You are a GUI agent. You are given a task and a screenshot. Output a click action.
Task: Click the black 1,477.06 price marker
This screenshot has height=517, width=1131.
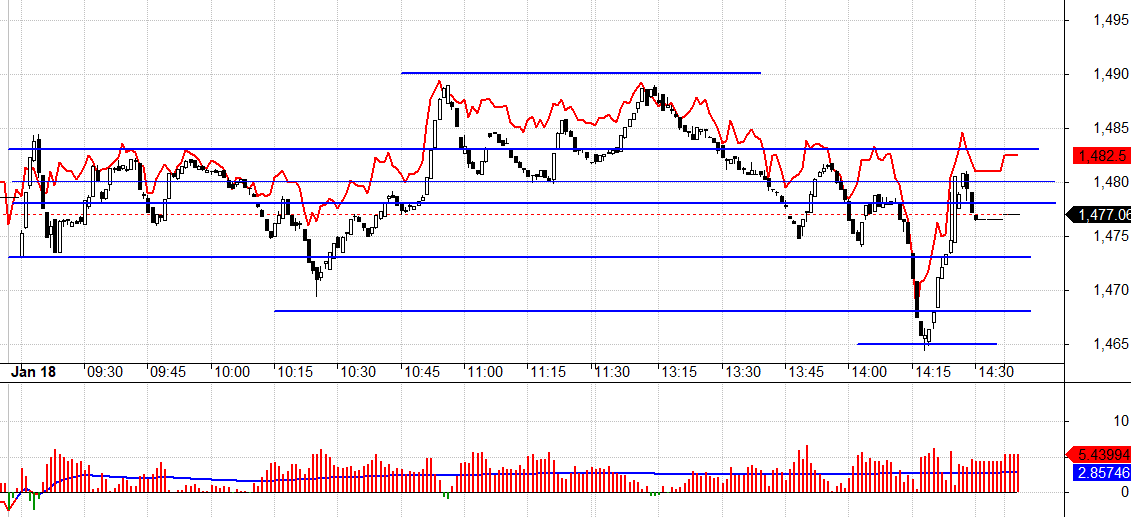click(x=1102, y=214)
